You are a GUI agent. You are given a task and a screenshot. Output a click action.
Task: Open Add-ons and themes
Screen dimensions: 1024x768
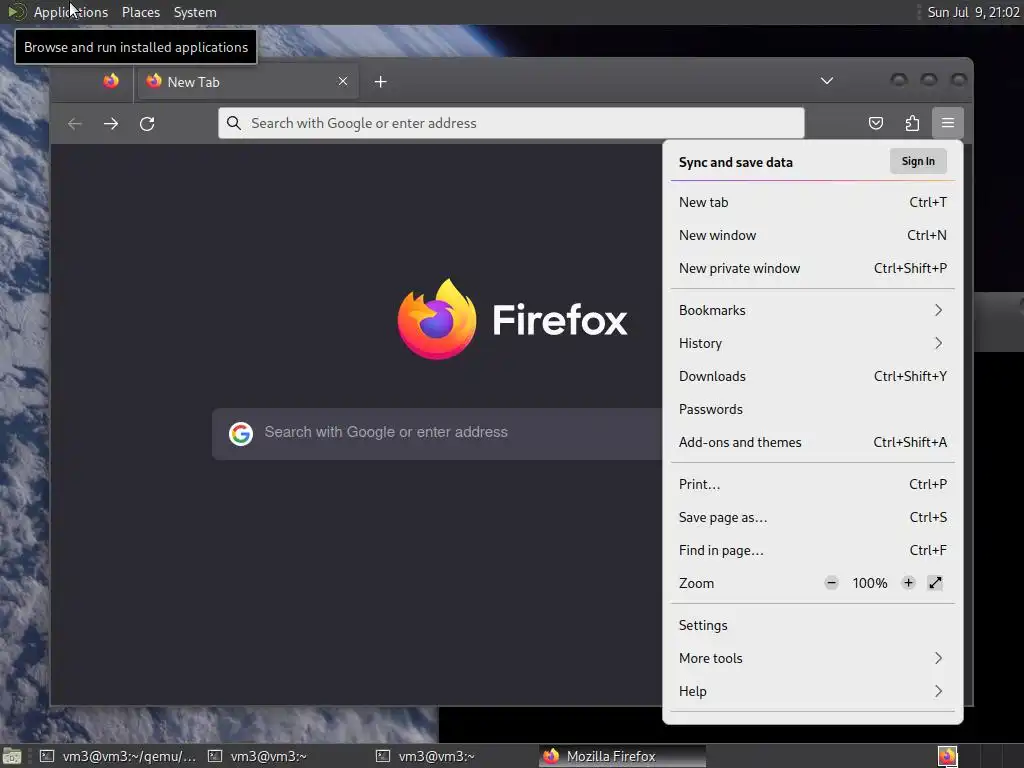tap(812, 442)
